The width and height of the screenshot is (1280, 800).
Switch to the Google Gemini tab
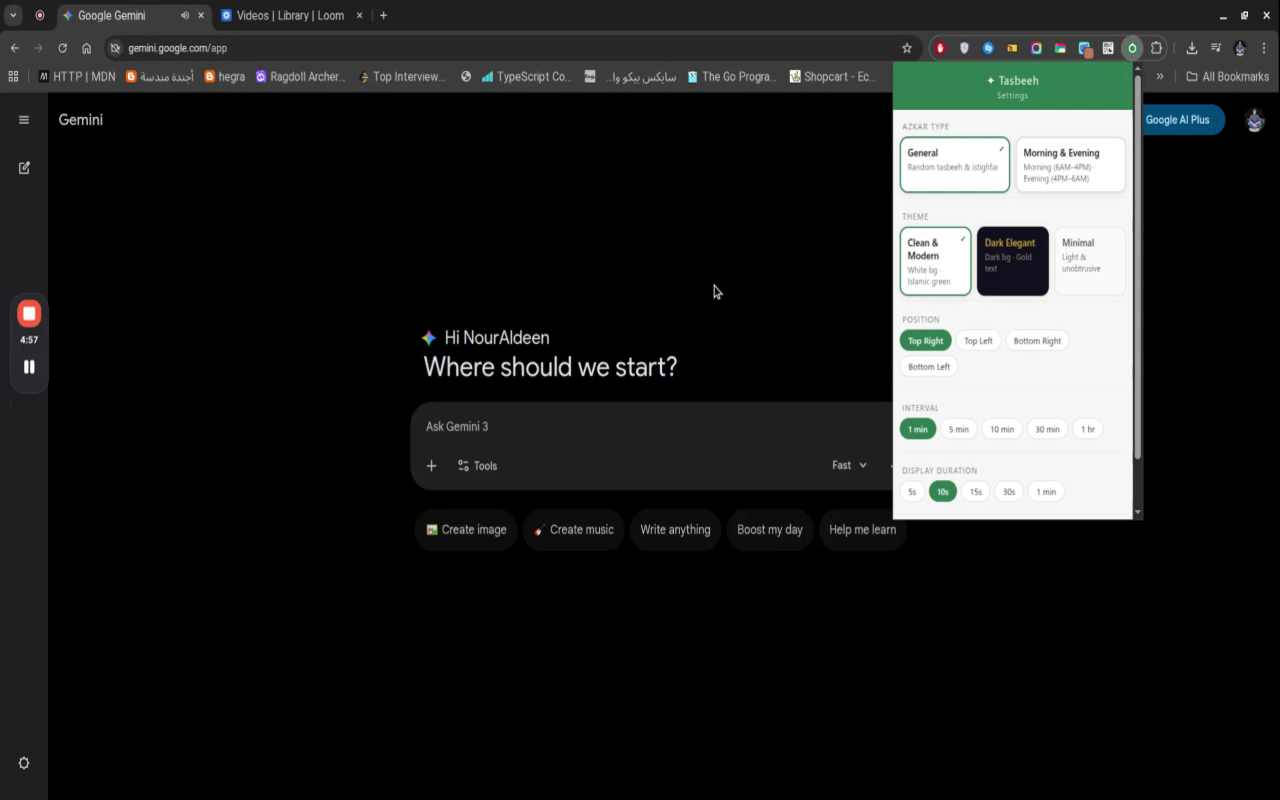coord(133,15)
